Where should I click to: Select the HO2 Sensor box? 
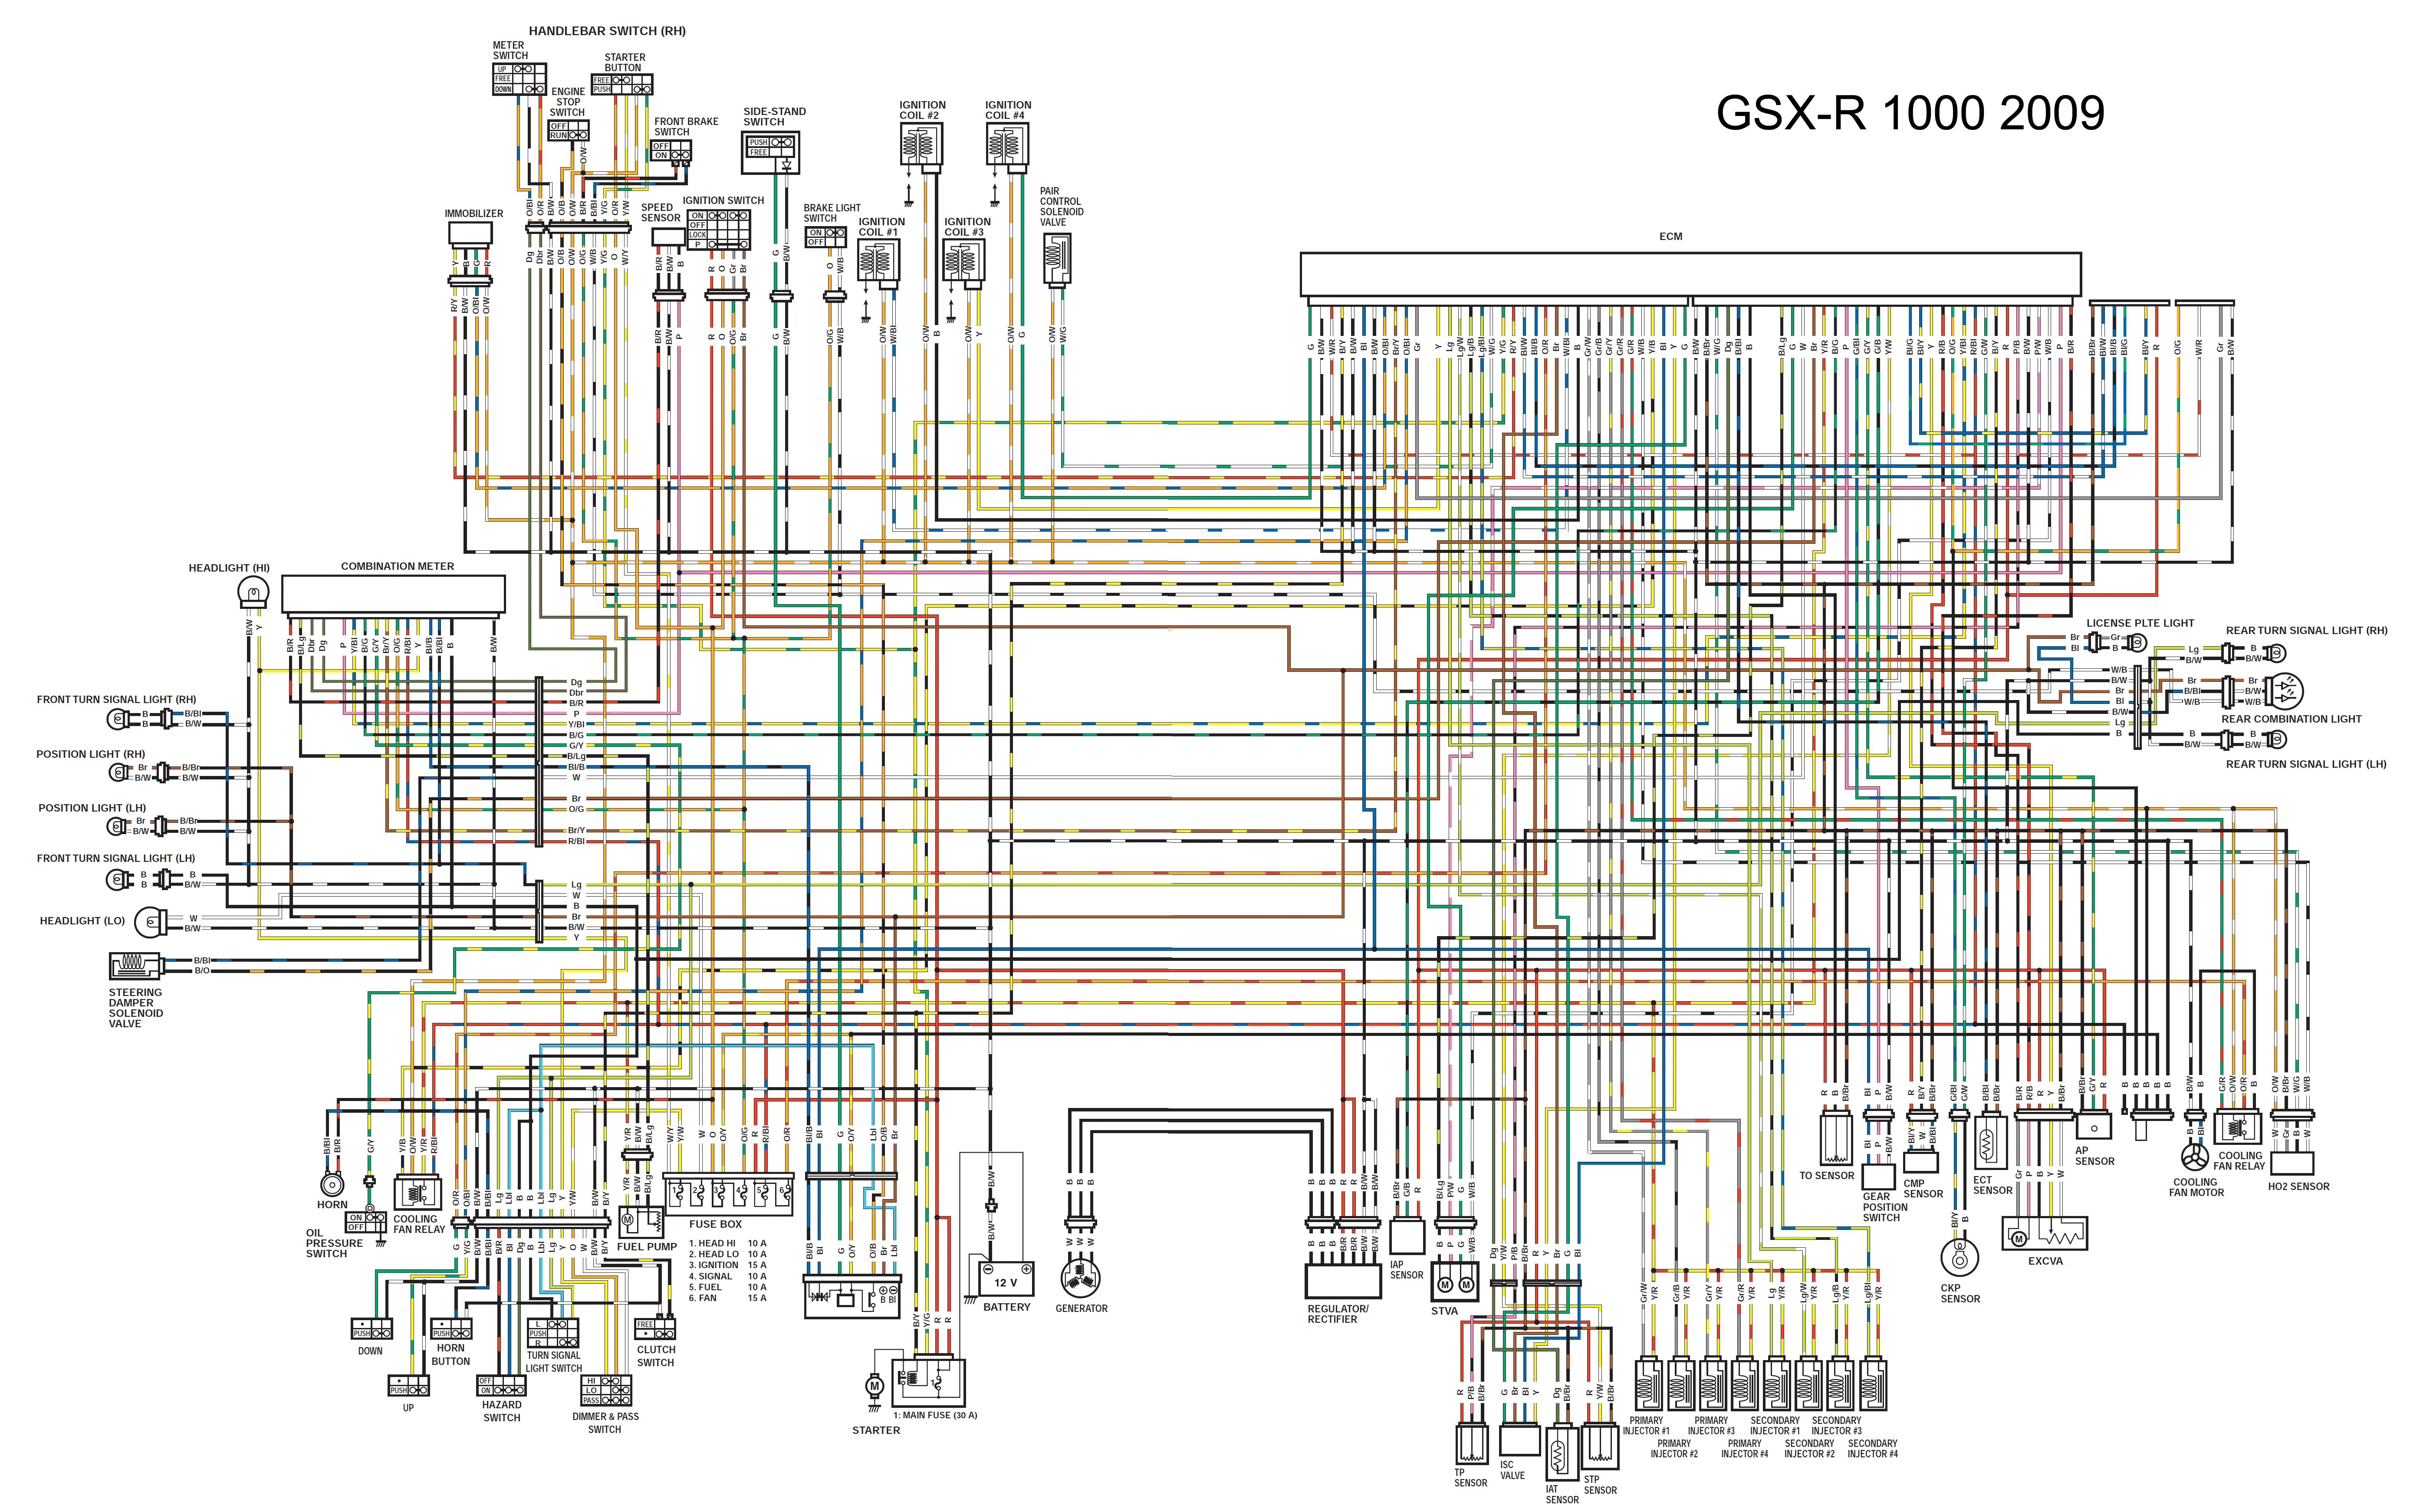[x=2292, y=1163]
